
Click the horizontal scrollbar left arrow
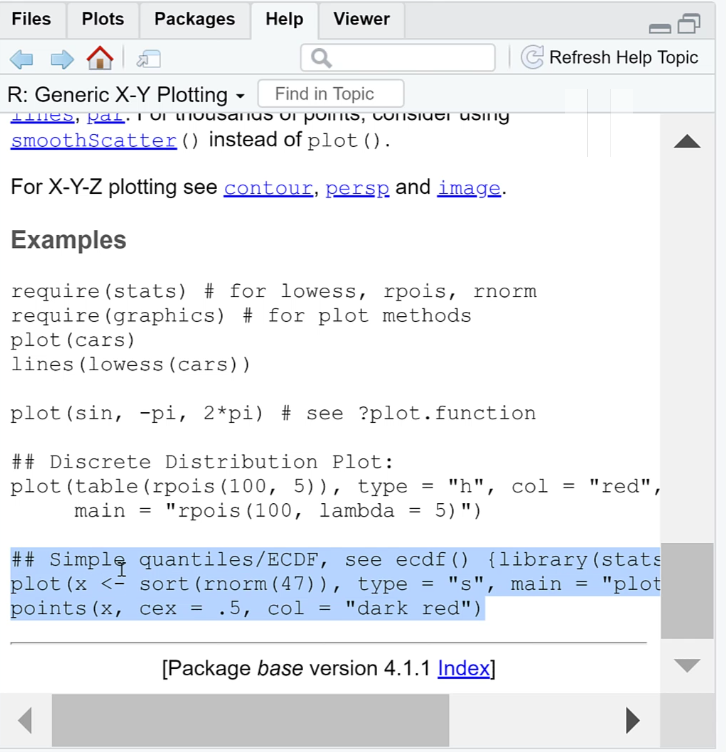tap(25, 720)
